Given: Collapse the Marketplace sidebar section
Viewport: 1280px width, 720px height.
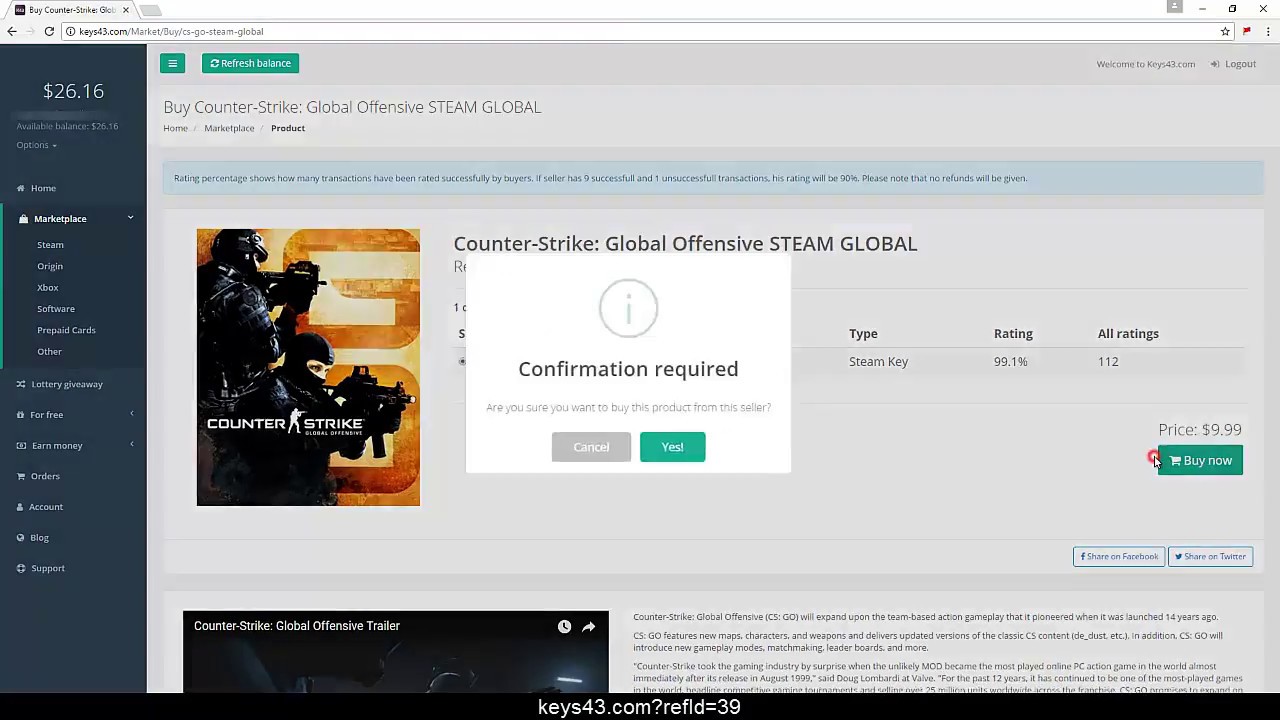Looking at the screenshot, I should [x=73, y=218].
